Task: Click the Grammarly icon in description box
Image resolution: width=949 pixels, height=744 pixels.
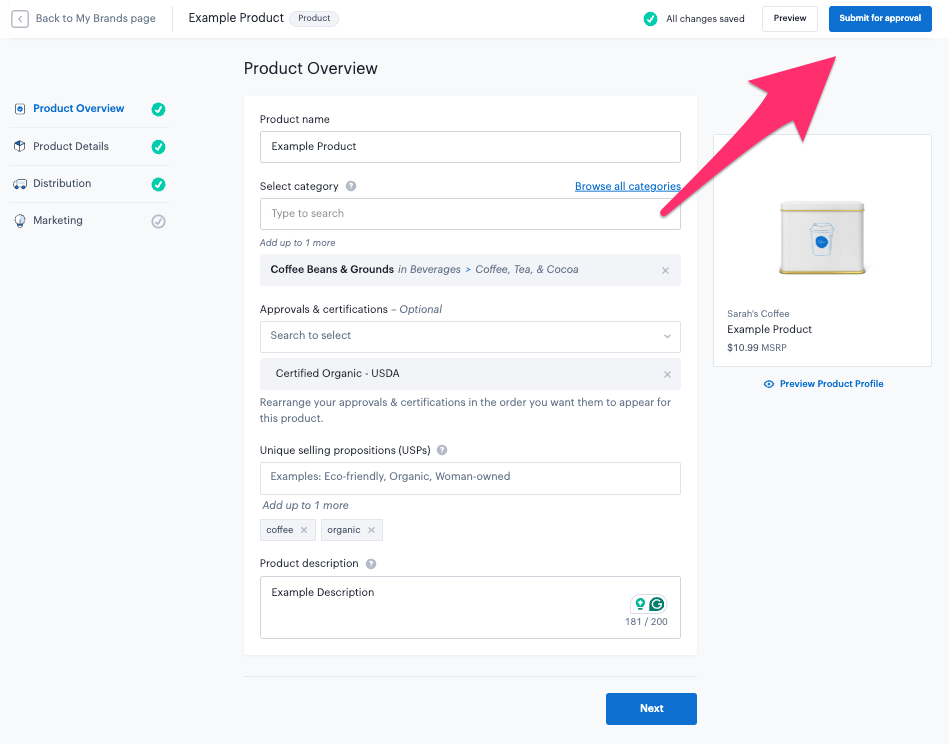Action: click(x=657, y=604)
